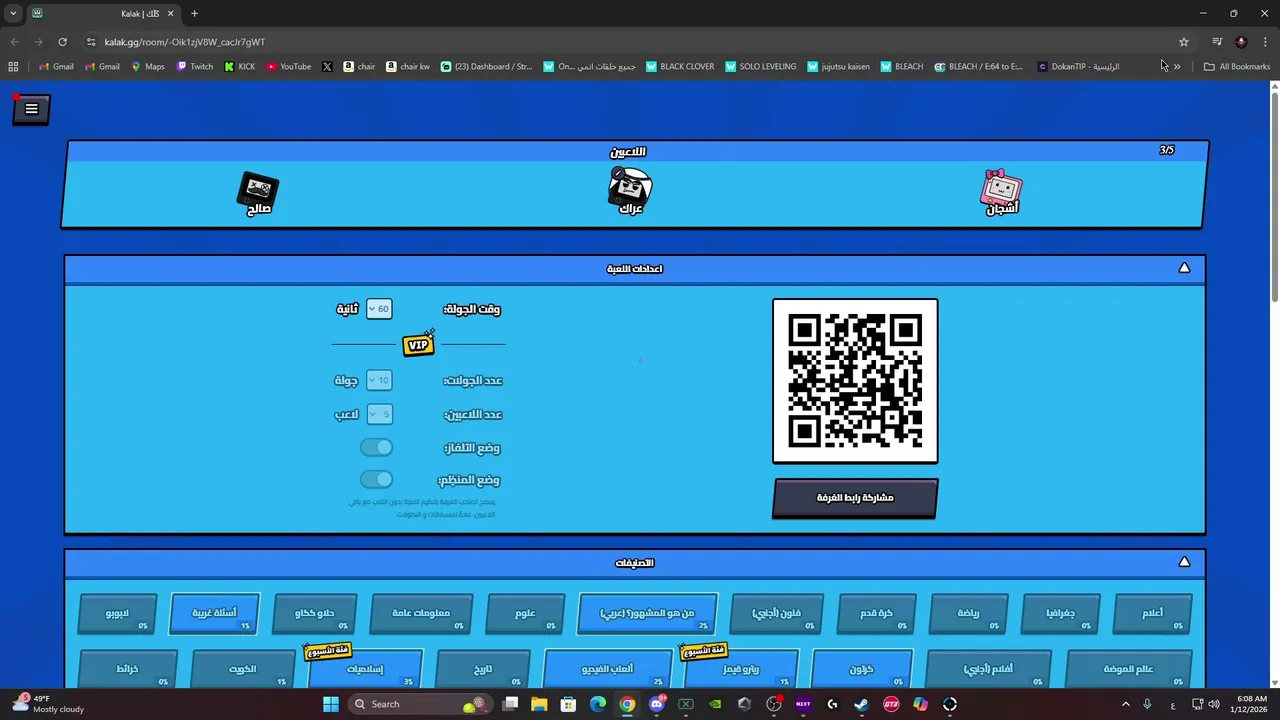Open the rounds count 10 dropdown

coord(379,380)
